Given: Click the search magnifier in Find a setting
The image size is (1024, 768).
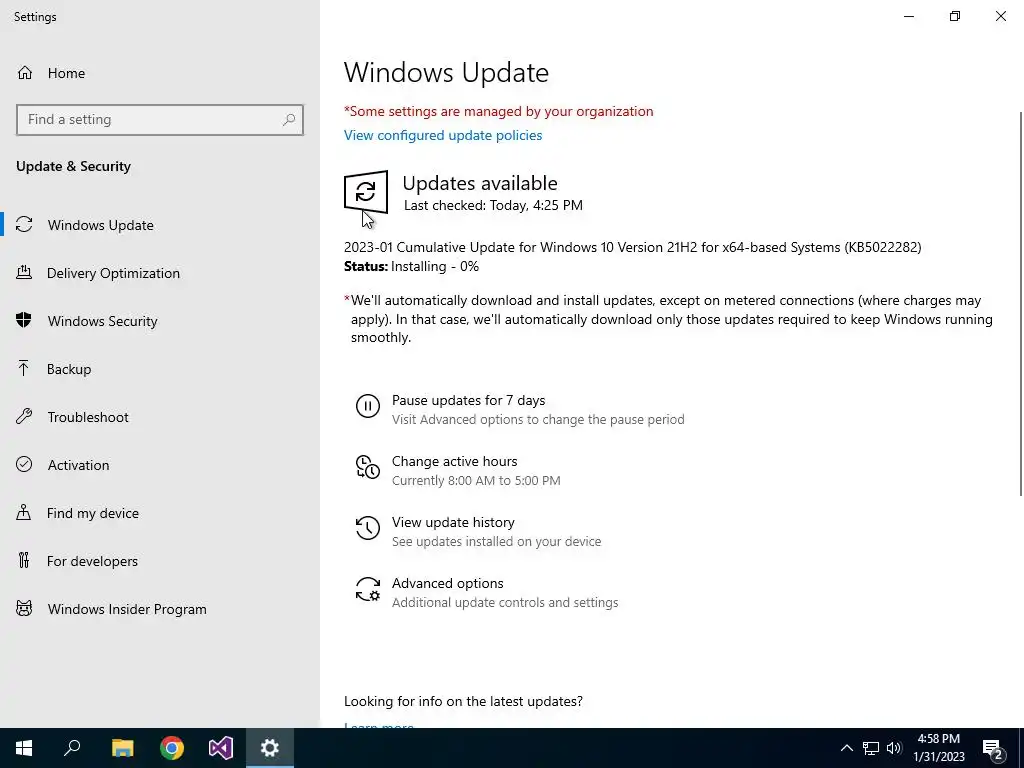Looking at the screenshot, I should coord(289,120).
